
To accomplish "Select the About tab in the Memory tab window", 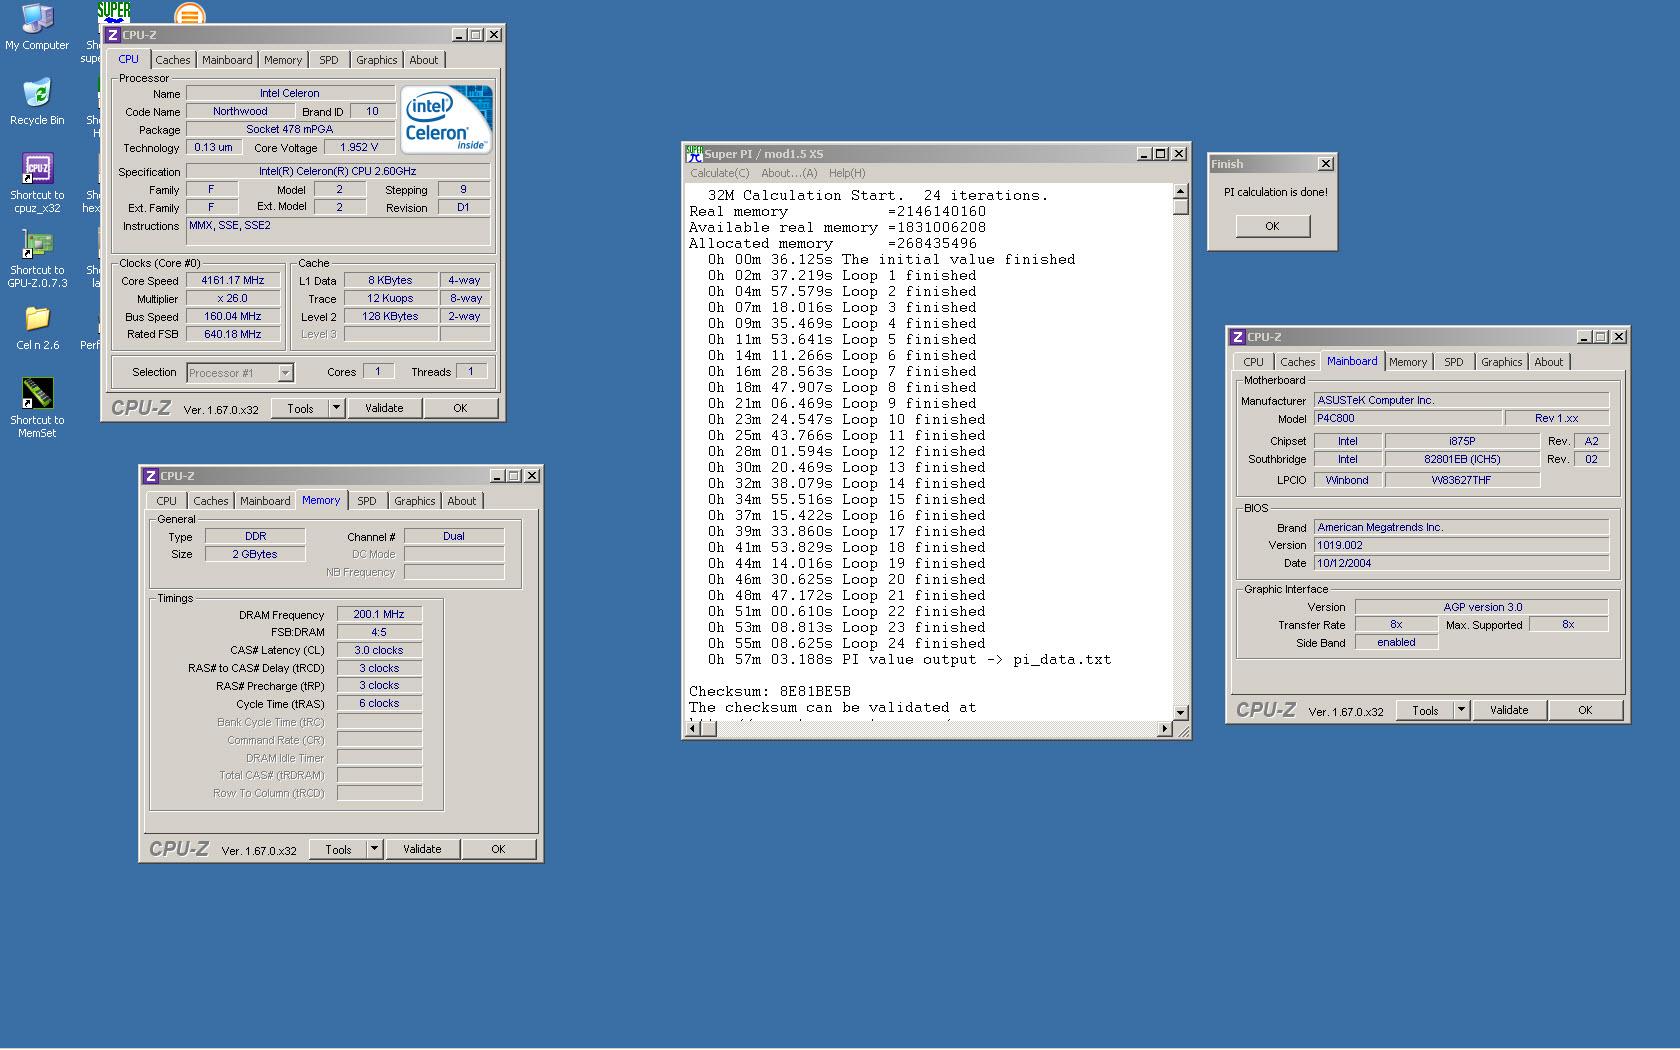I will click(x=462, y=501).
